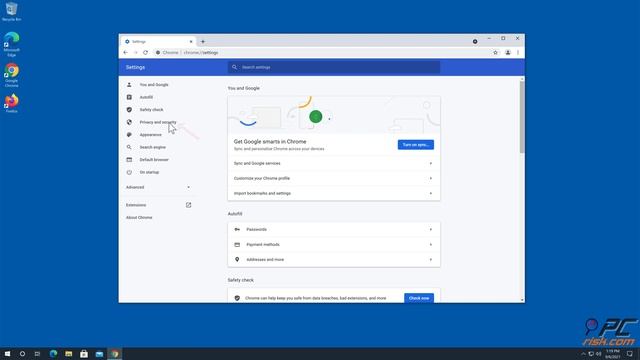This screenshot has width=640, height=360.
Task: Open Privacy and security in sidebar
Action: 157,122
